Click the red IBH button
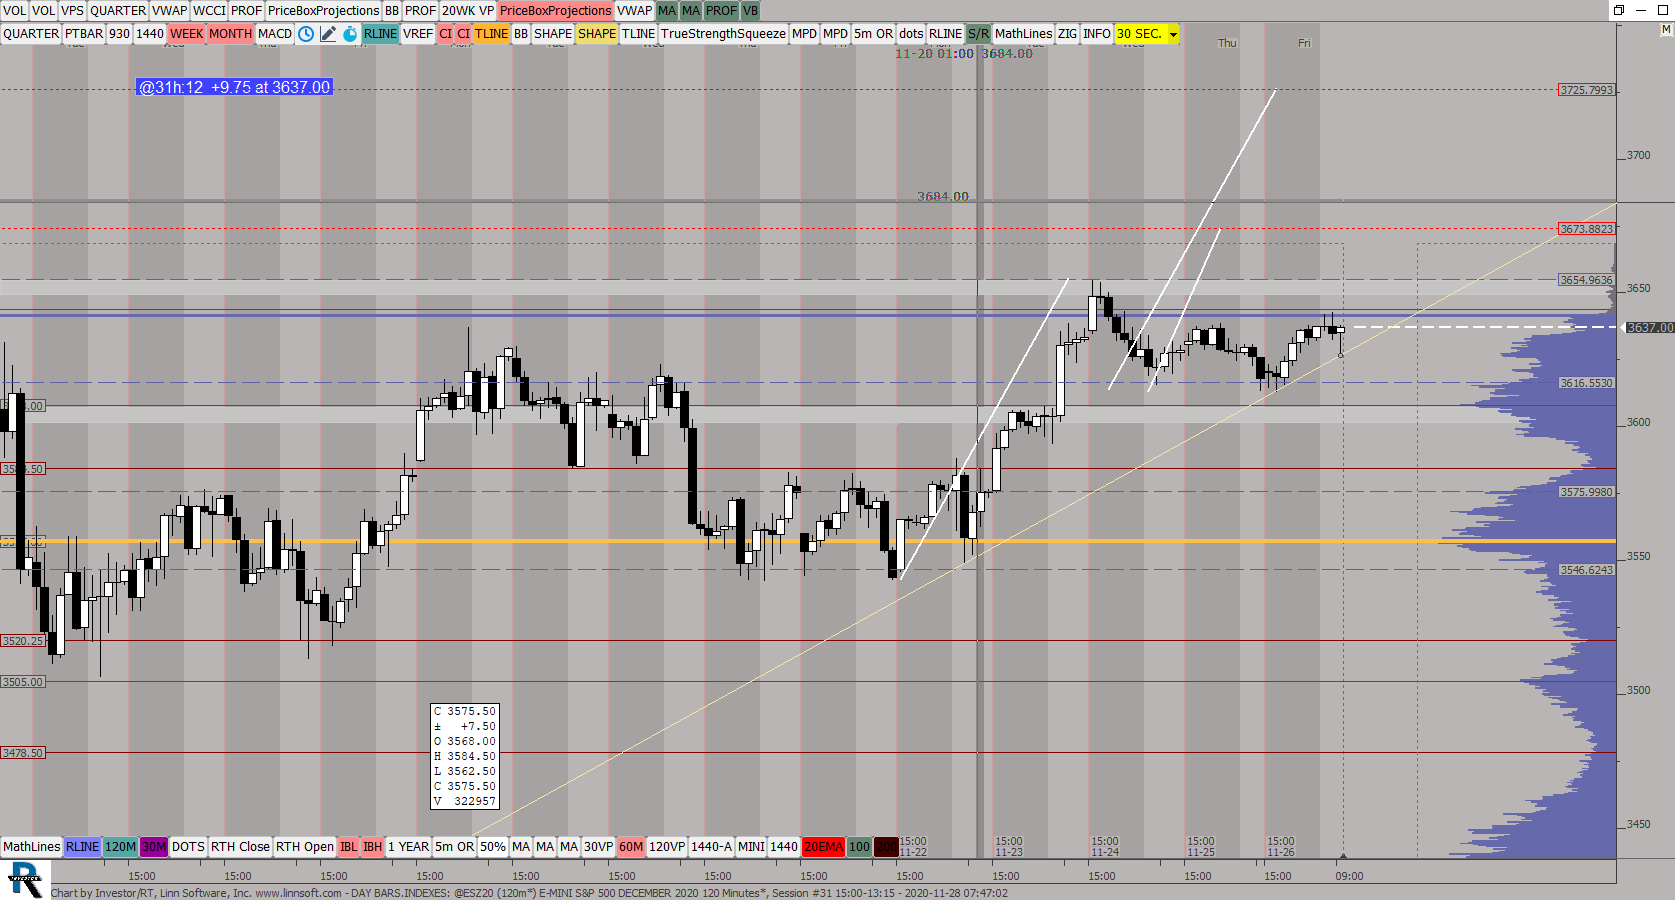Viewport: 1675px width, 900px height. (x=372, y=846)
